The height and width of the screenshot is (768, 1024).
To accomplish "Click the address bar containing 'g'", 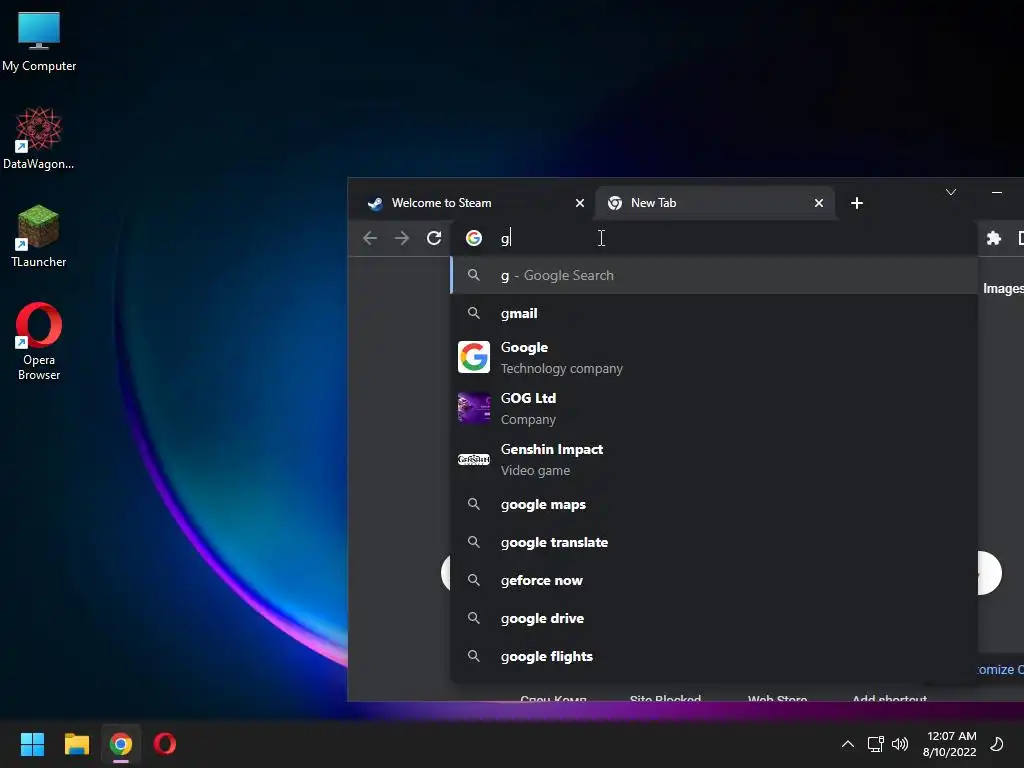I will (713, 238).
